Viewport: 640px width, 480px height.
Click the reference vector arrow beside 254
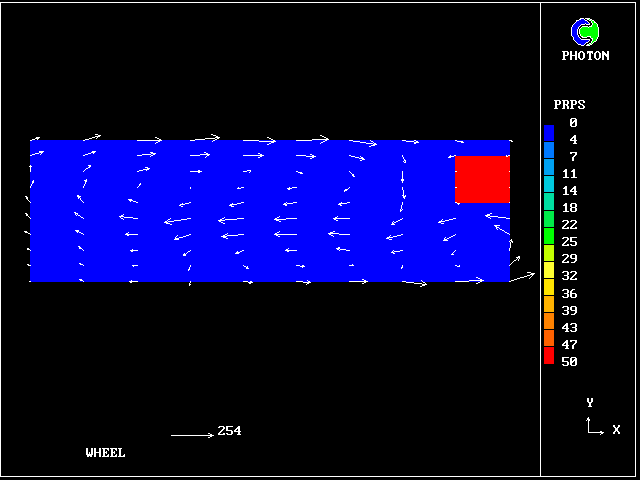pos(192,435)
